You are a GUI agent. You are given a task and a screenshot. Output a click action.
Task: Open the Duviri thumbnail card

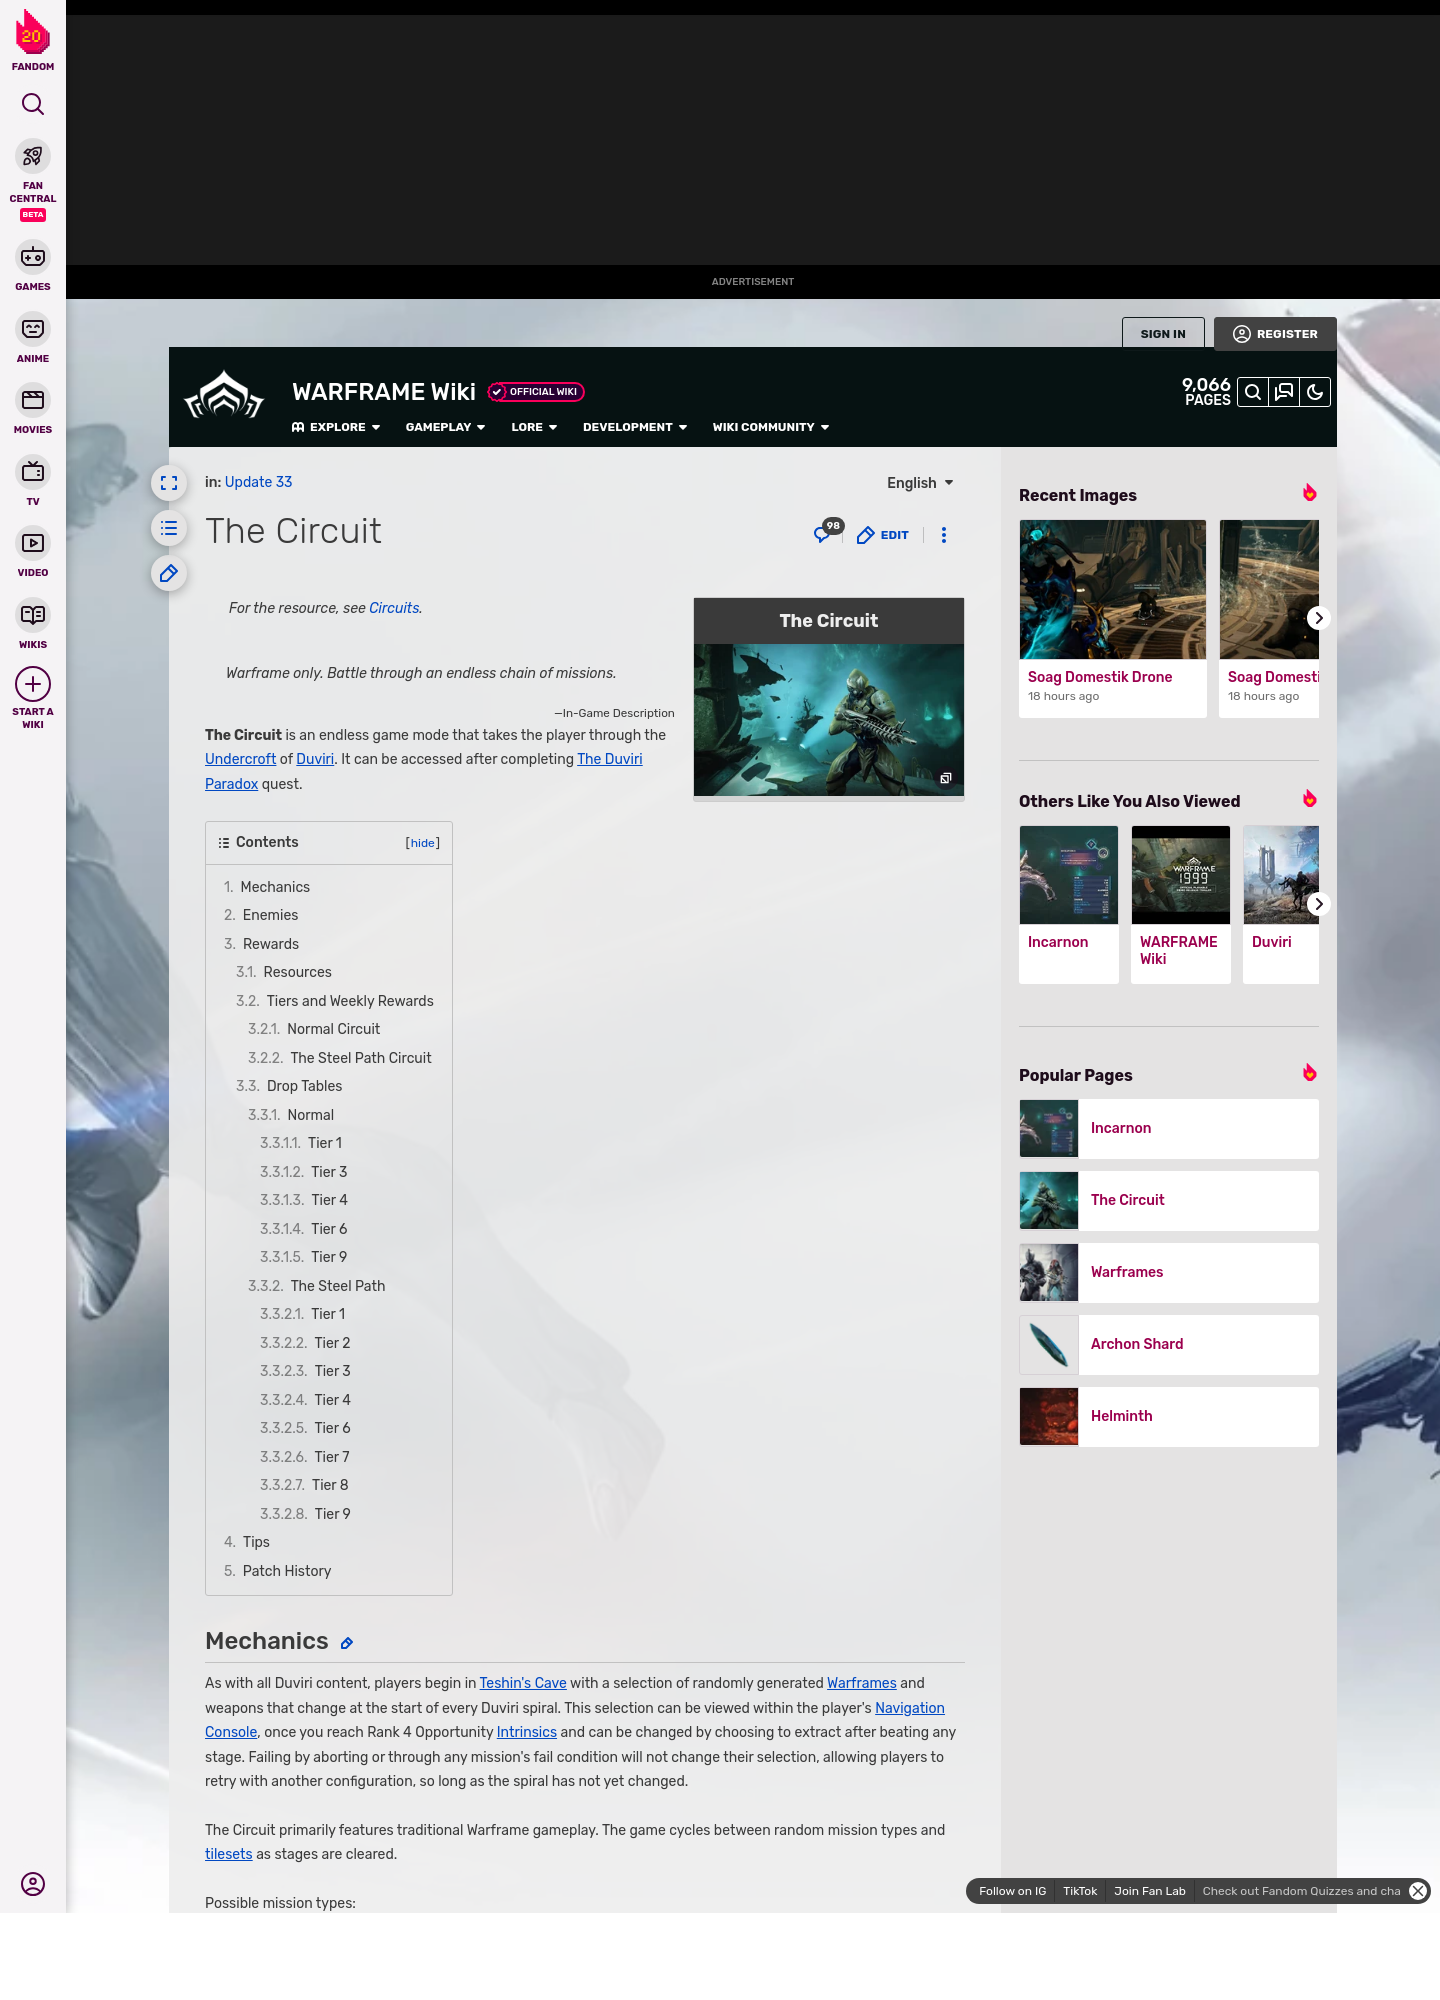tap(1281, 905)
